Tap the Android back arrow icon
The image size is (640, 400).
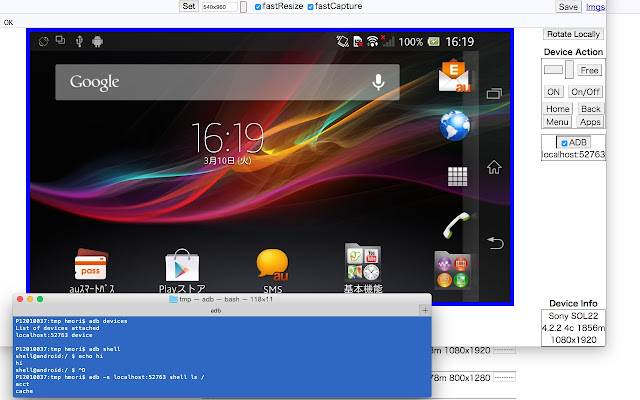click(x=495, y=242)
